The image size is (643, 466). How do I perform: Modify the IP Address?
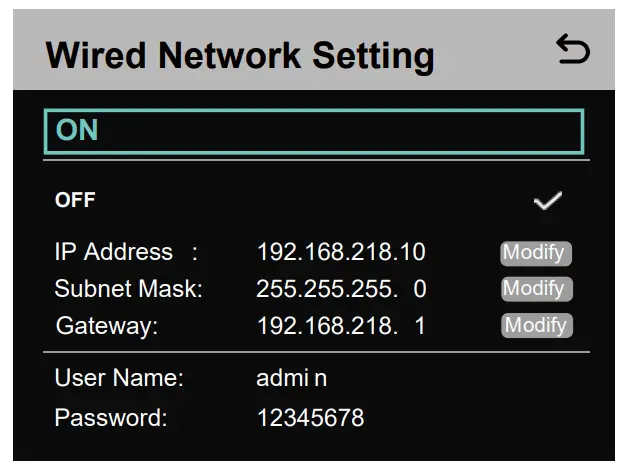coord(535,253)
